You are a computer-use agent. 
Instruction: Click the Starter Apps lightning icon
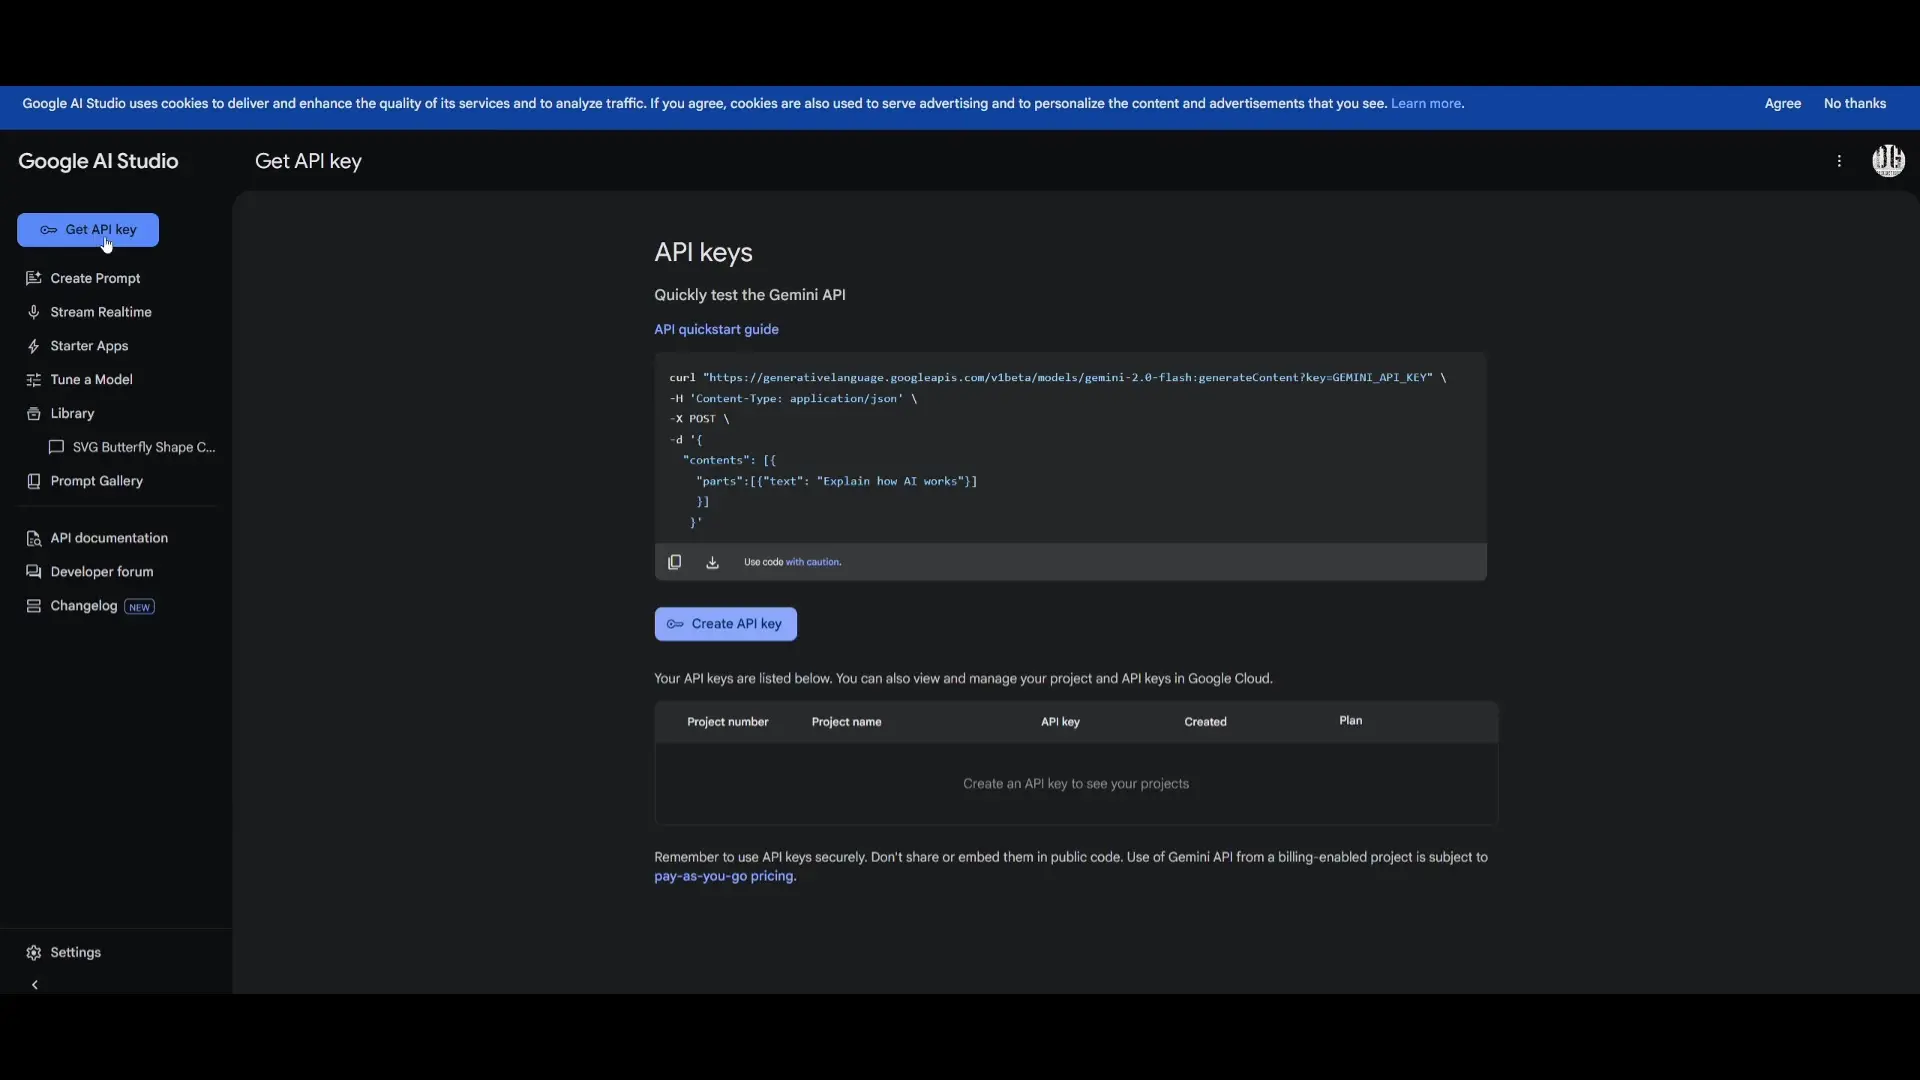[33, 346]
